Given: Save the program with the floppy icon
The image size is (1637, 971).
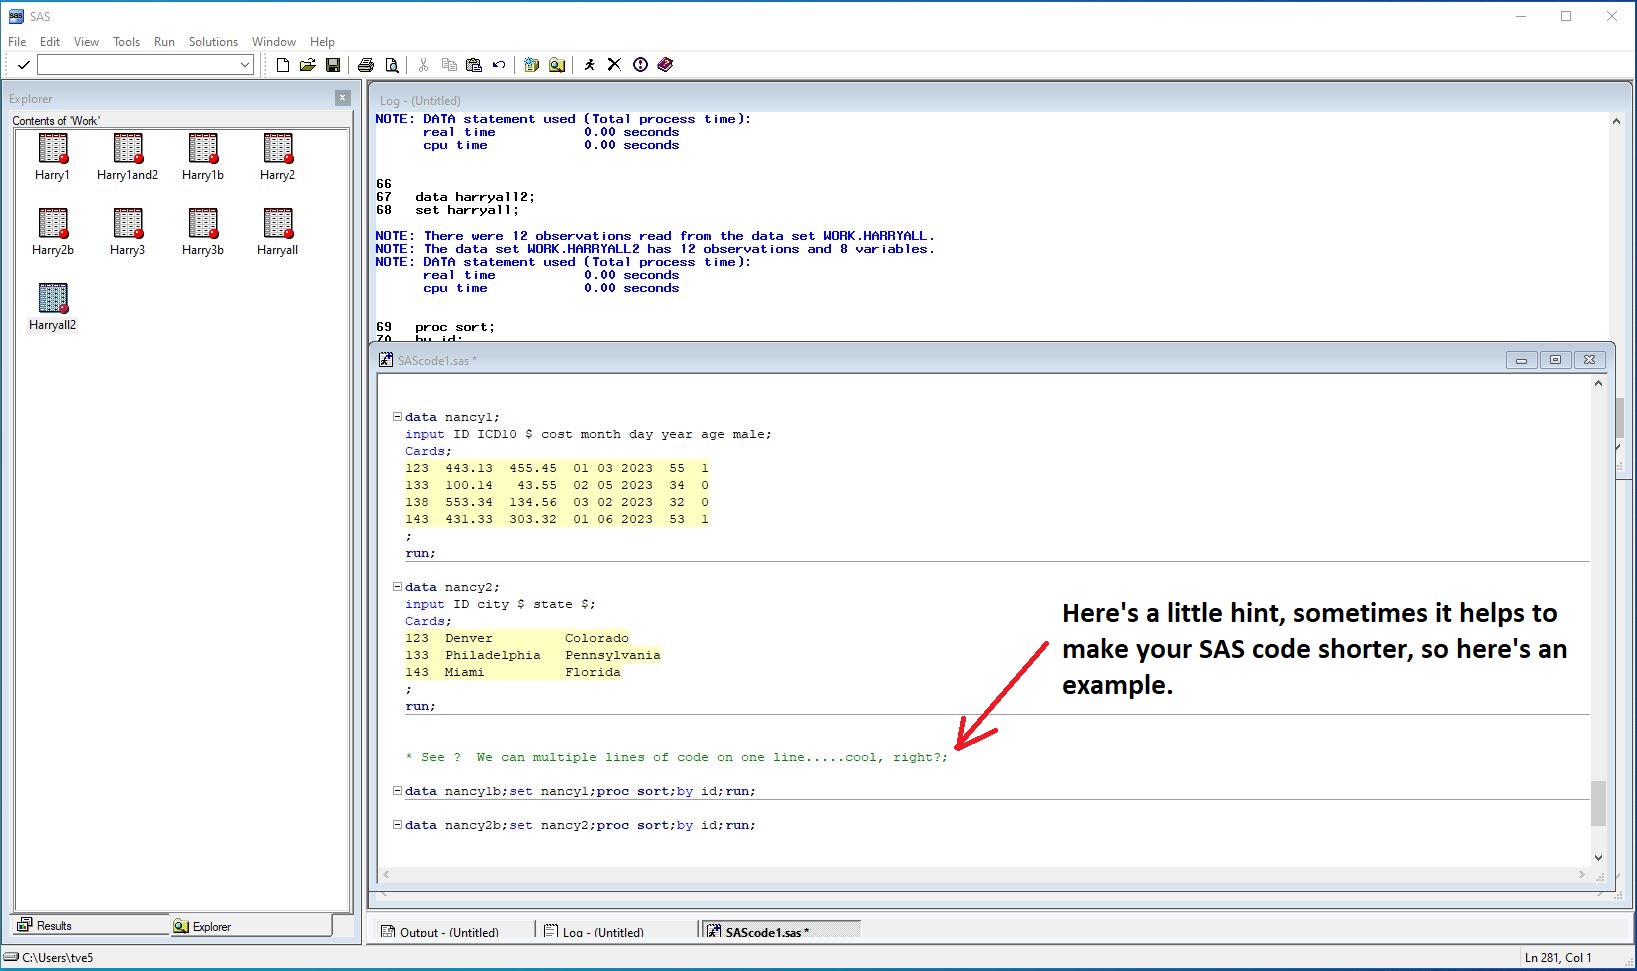Looking at the screenshot, I should (x=333, y=65).
